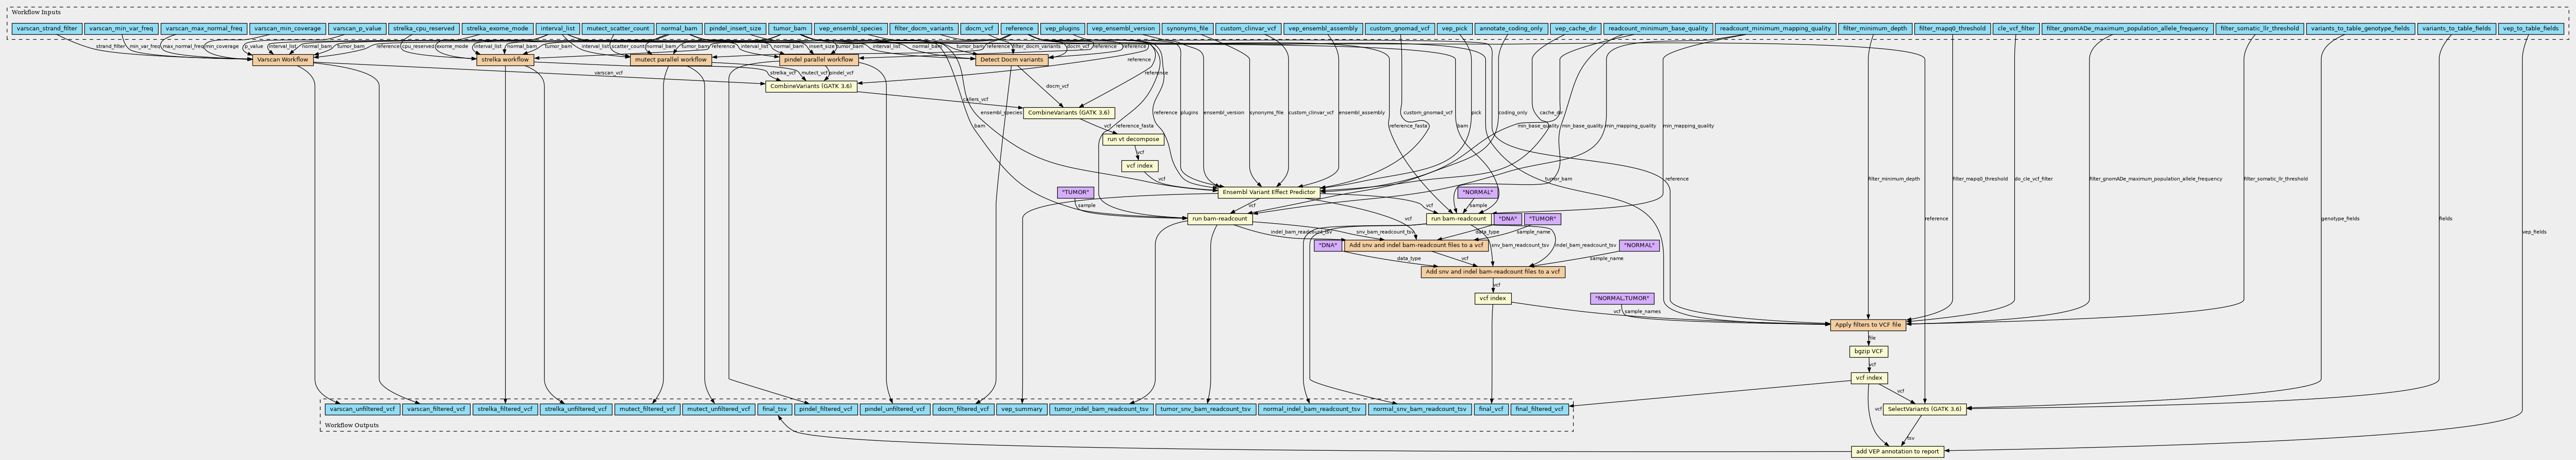Select the filter_mapq0_threshold input node
Screen dimensions: 2576x460
point(1952,29)
